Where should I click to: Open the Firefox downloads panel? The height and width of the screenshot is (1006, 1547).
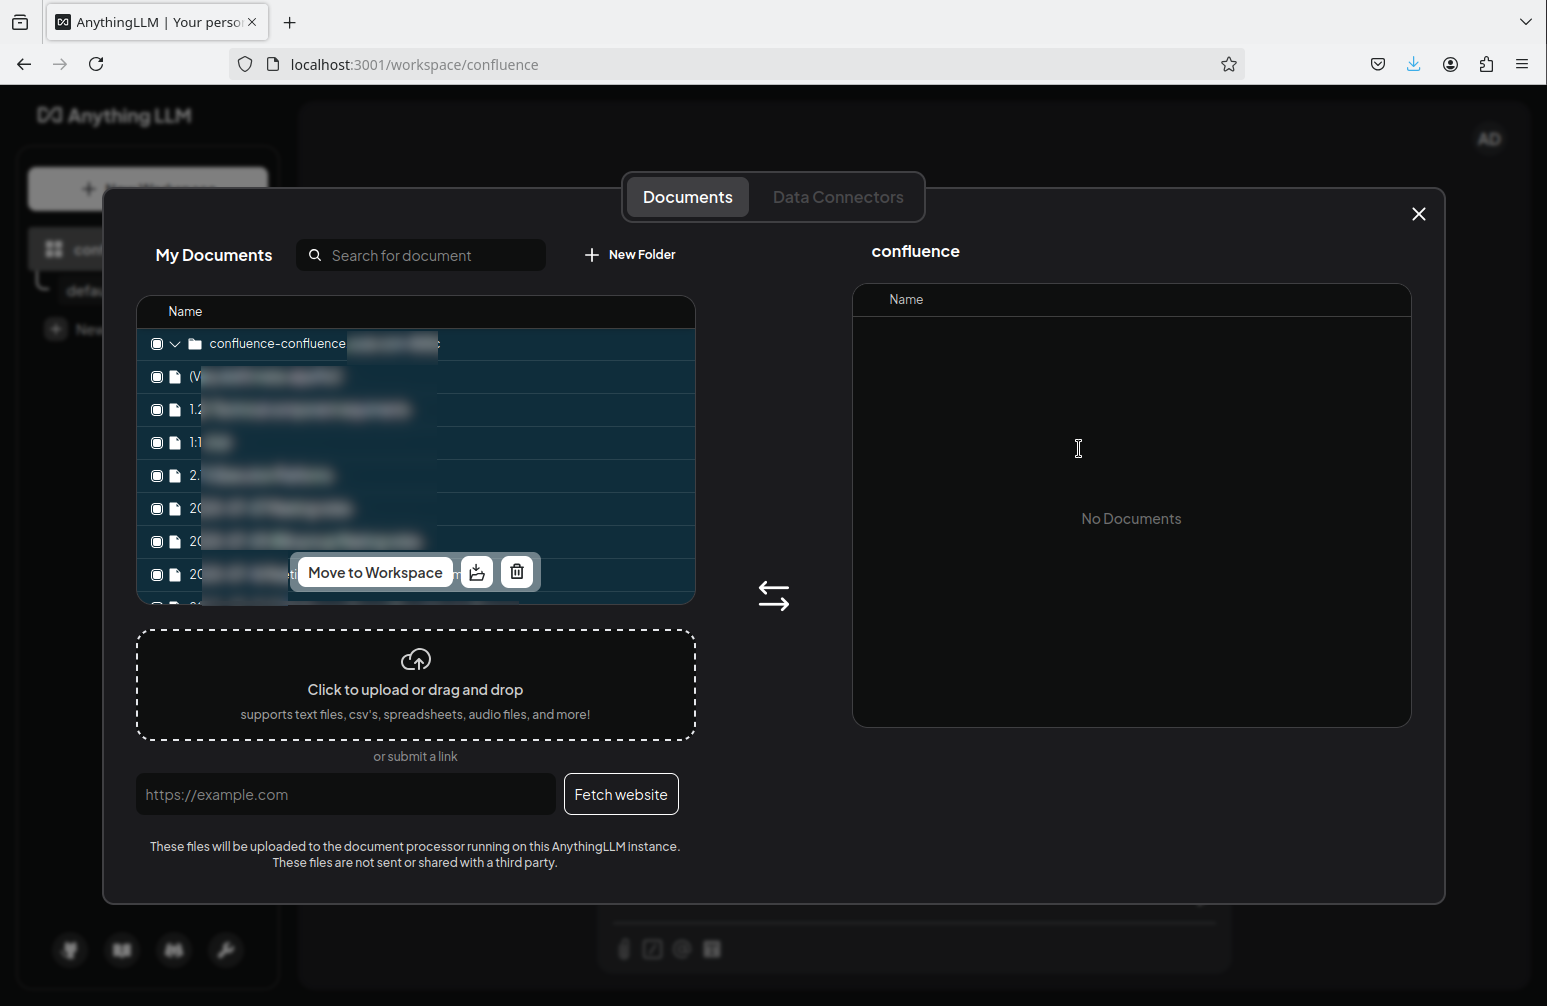point(1413,64)
